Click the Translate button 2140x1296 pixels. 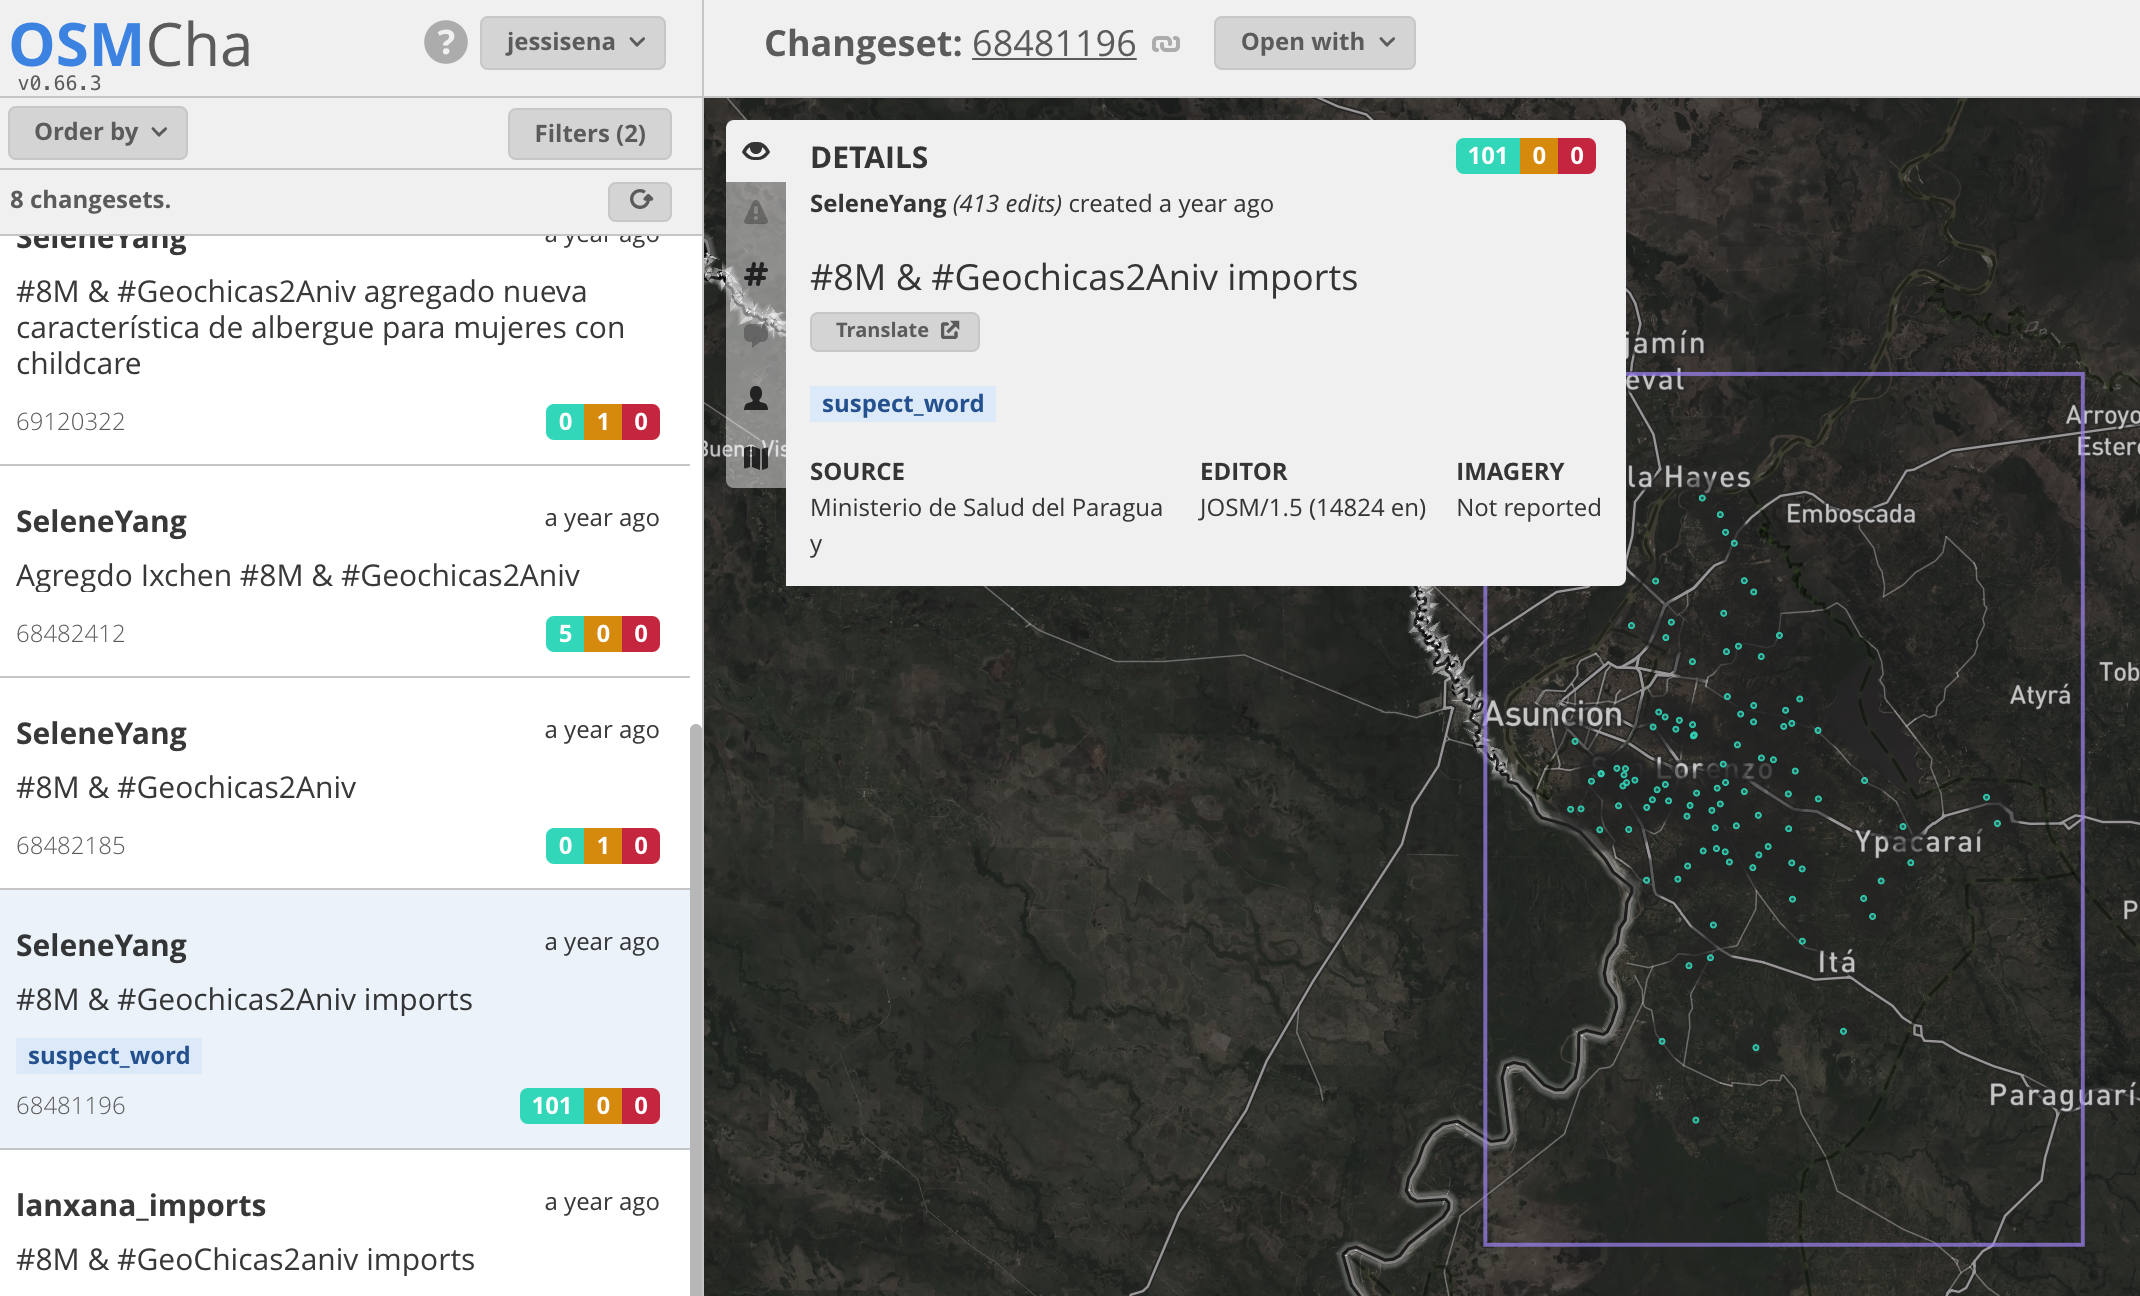pyautogui.click(x=894, y=331)
